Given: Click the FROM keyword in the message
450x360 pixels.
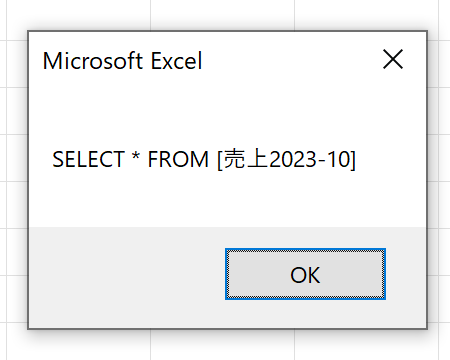Looking at the screenshot, I should [x=178, y=159].
